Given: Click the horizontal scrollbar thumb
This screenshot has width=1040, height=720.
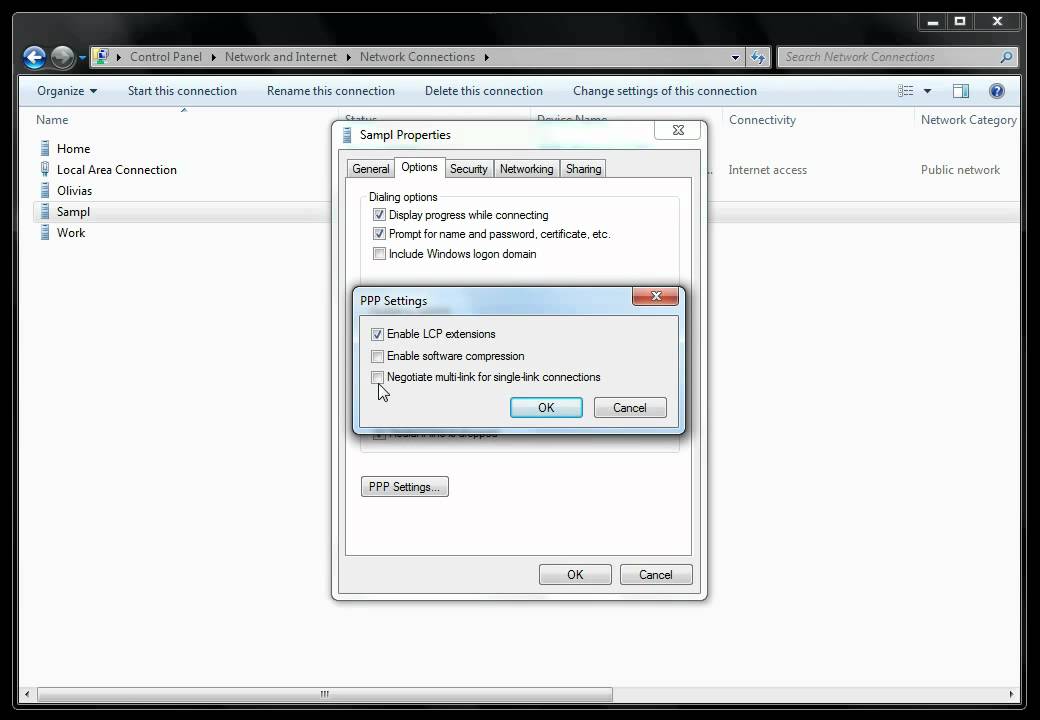Looking at the screenshot, I should pos(325,694).
